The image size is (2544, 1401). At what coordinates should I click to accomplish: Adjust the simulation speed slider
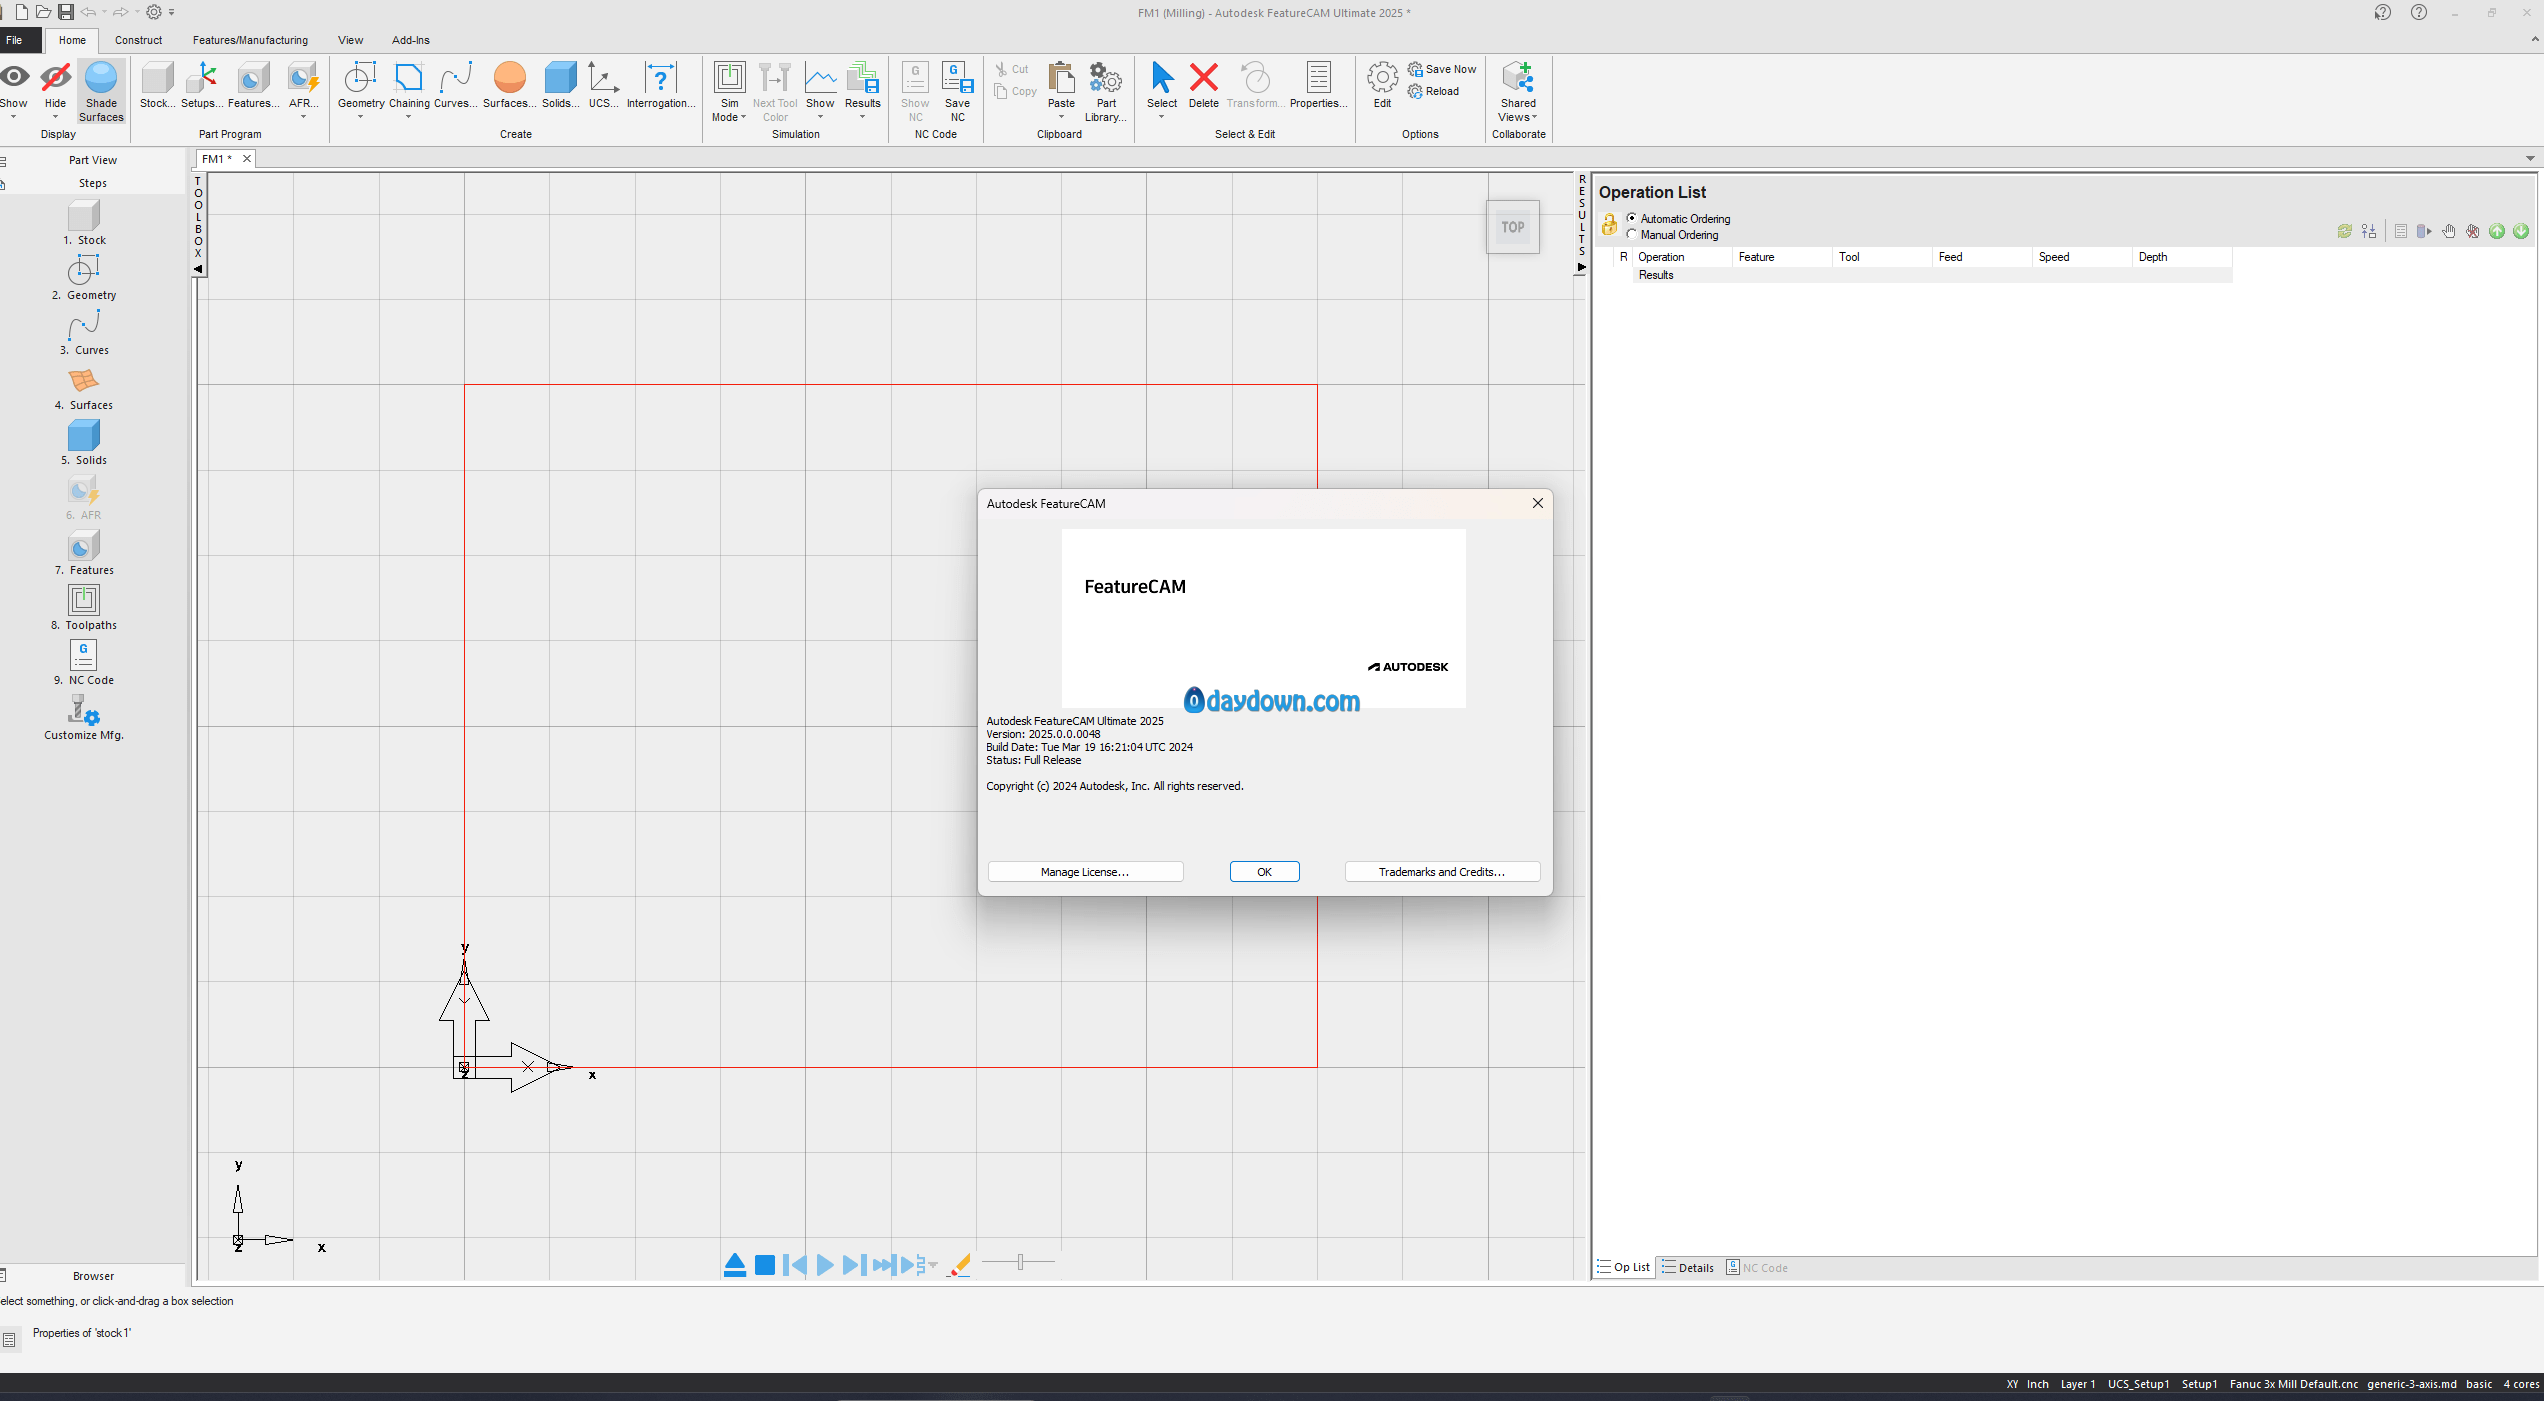click(1020, 1263)
